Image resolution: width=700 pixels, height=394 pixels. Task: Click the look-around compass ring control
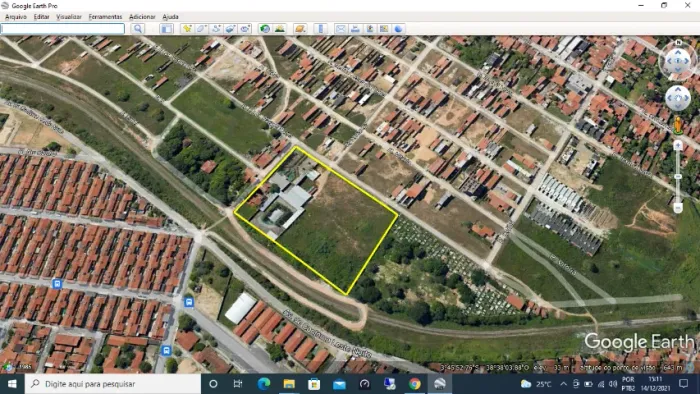pos(678,60)
